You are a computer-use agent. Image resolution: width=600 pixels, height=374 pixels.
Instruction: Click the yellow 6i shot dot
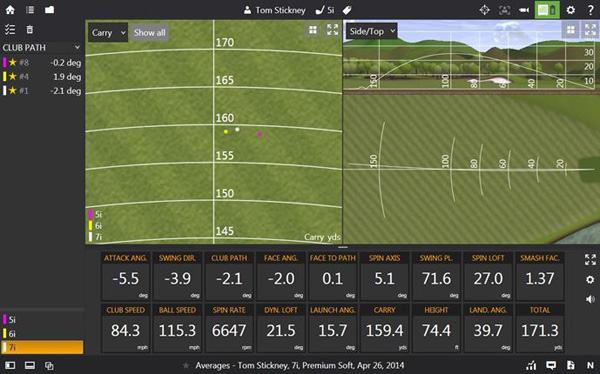[x=226, y=132]
